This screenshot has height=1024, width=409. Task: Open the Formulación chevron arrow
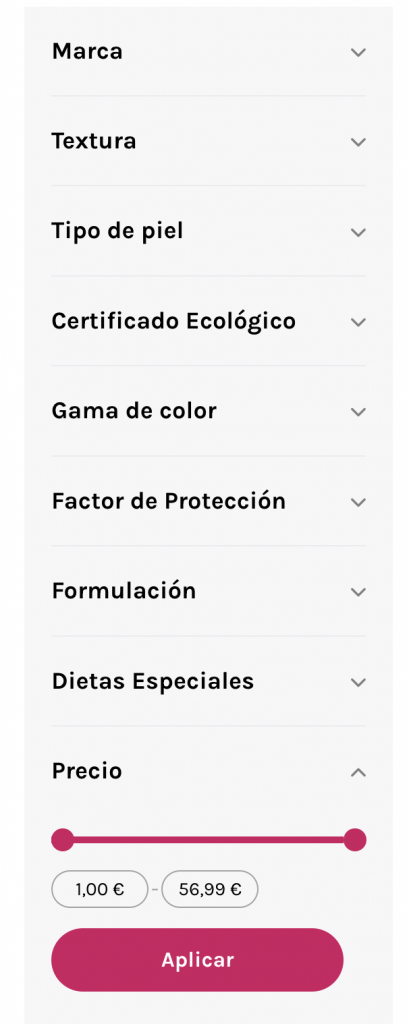pyautogui.click(x=358, y=592)
